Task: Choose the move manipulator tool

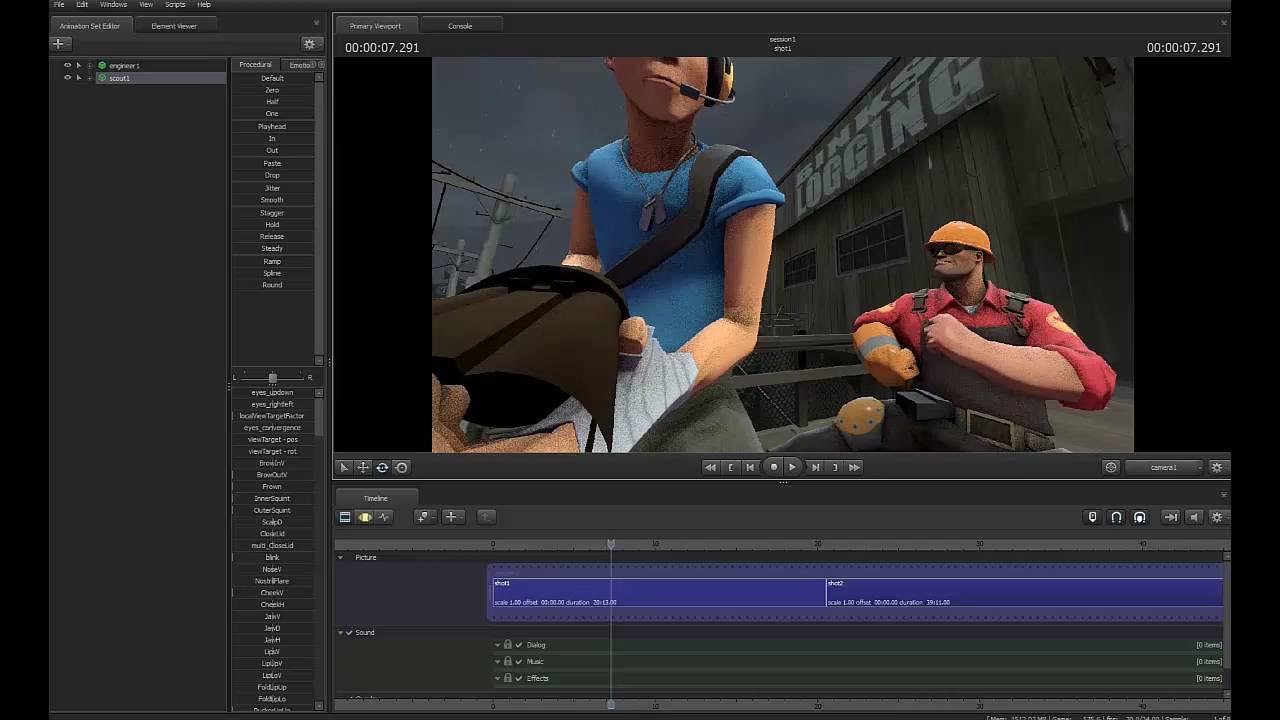Action: tap(363, 467)
